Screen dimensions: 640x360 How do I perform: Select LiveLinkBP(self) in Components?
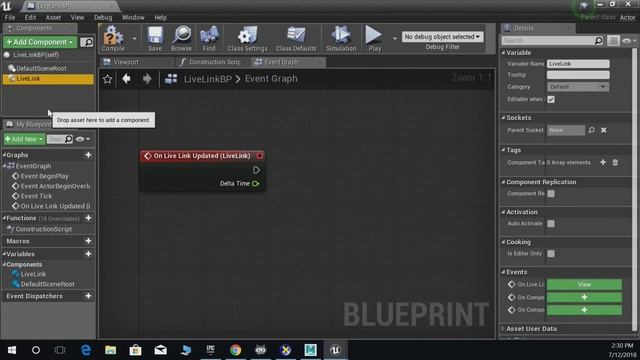coord(36,55)
